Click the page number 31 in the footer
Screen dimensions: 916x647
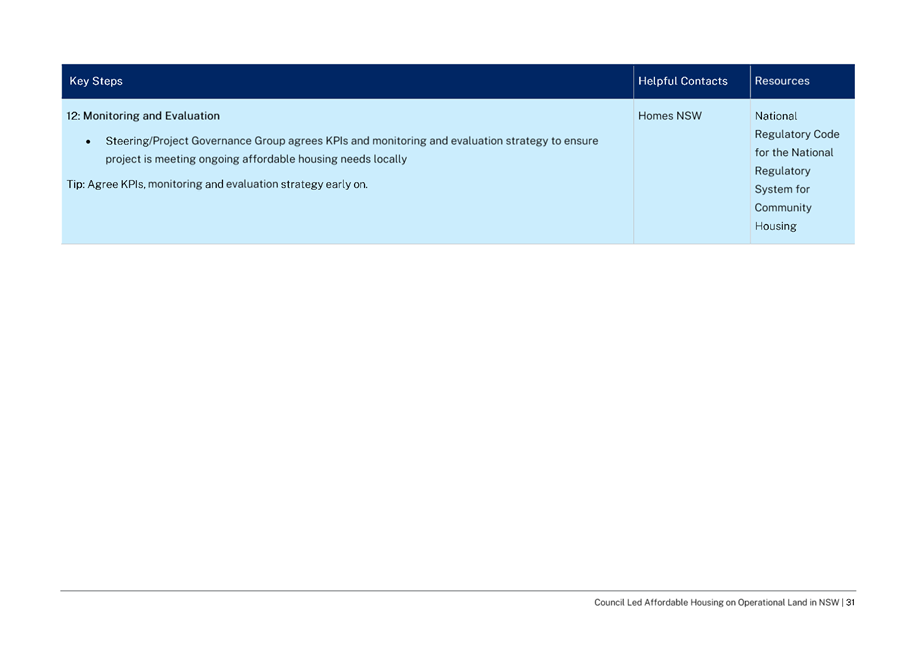point(850,603)
